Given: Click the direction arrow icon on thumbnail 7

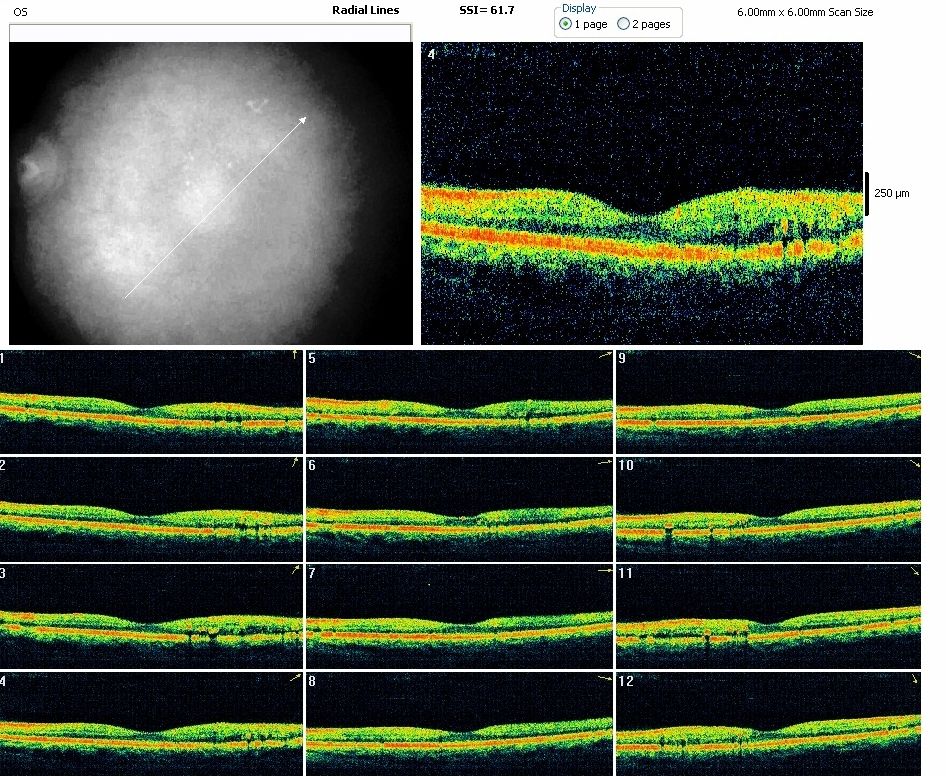Looking at the screenshot, I should pyautogui.click(x=604, y=570).
